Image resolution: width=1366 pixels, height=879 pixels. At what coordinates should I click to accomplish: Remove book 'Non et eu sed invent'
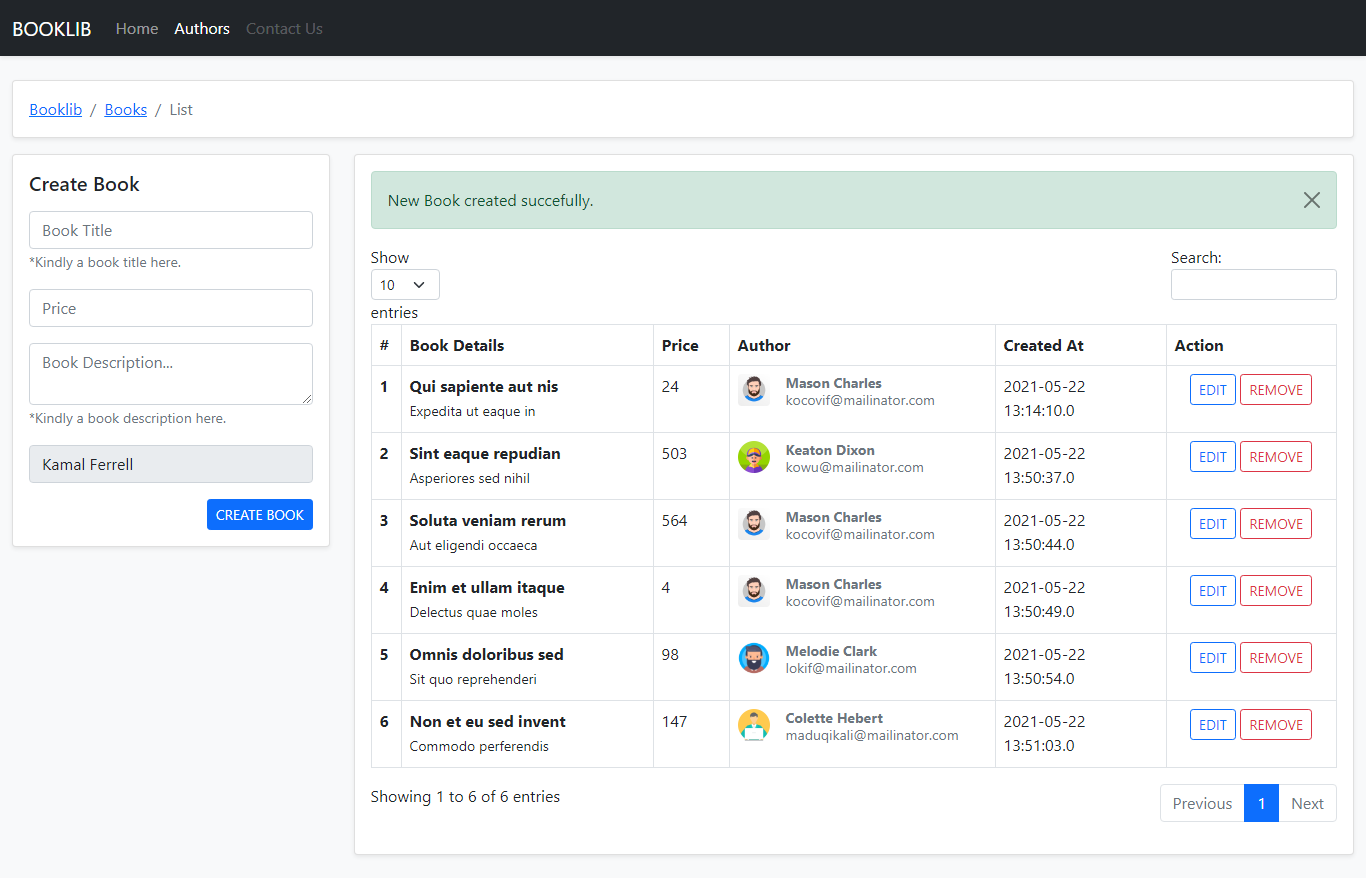click(x=1276, y=725)
